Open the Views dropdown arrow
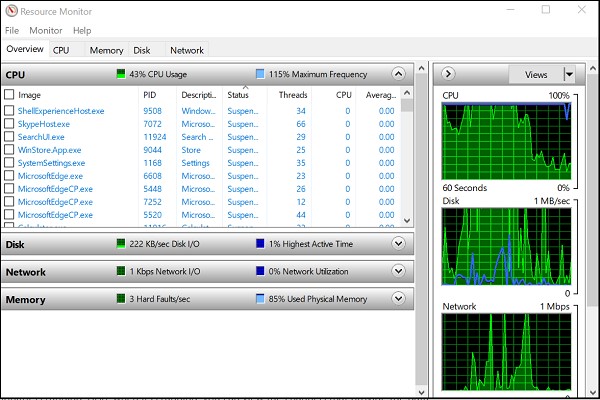 569,74
